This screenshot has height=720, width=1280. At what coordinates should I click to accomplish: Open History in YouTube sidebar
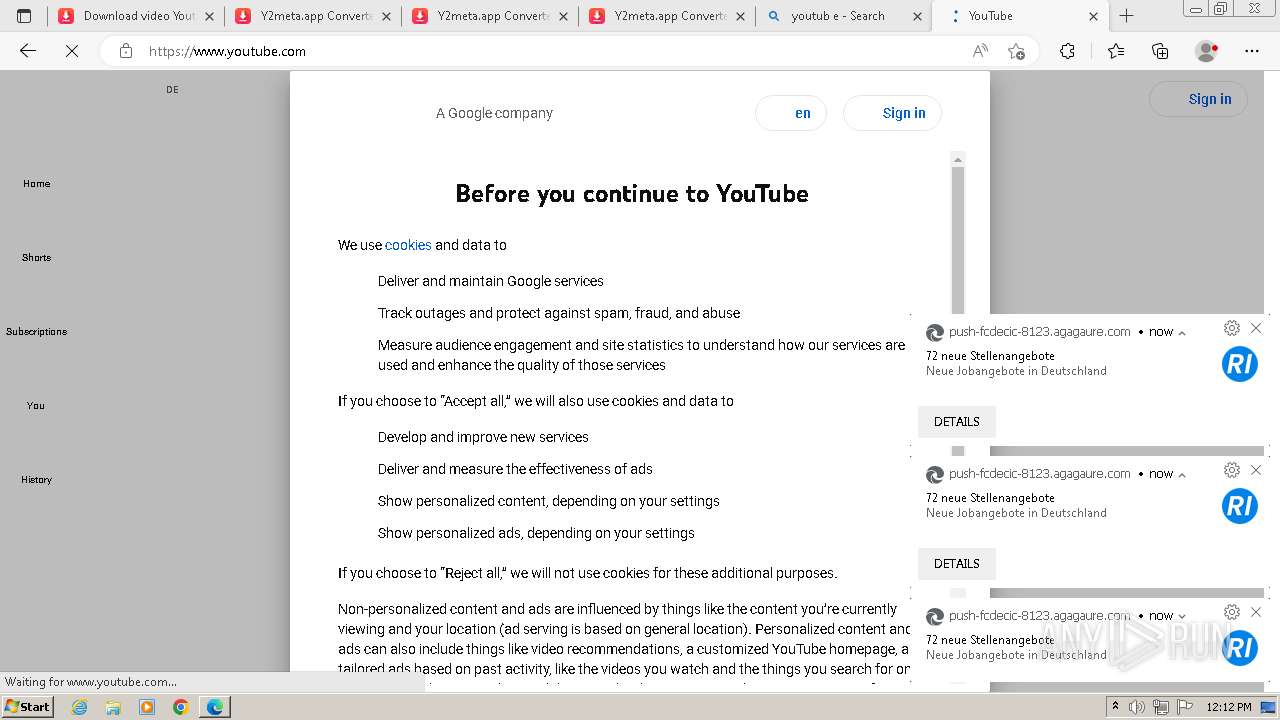coord(36,480)
